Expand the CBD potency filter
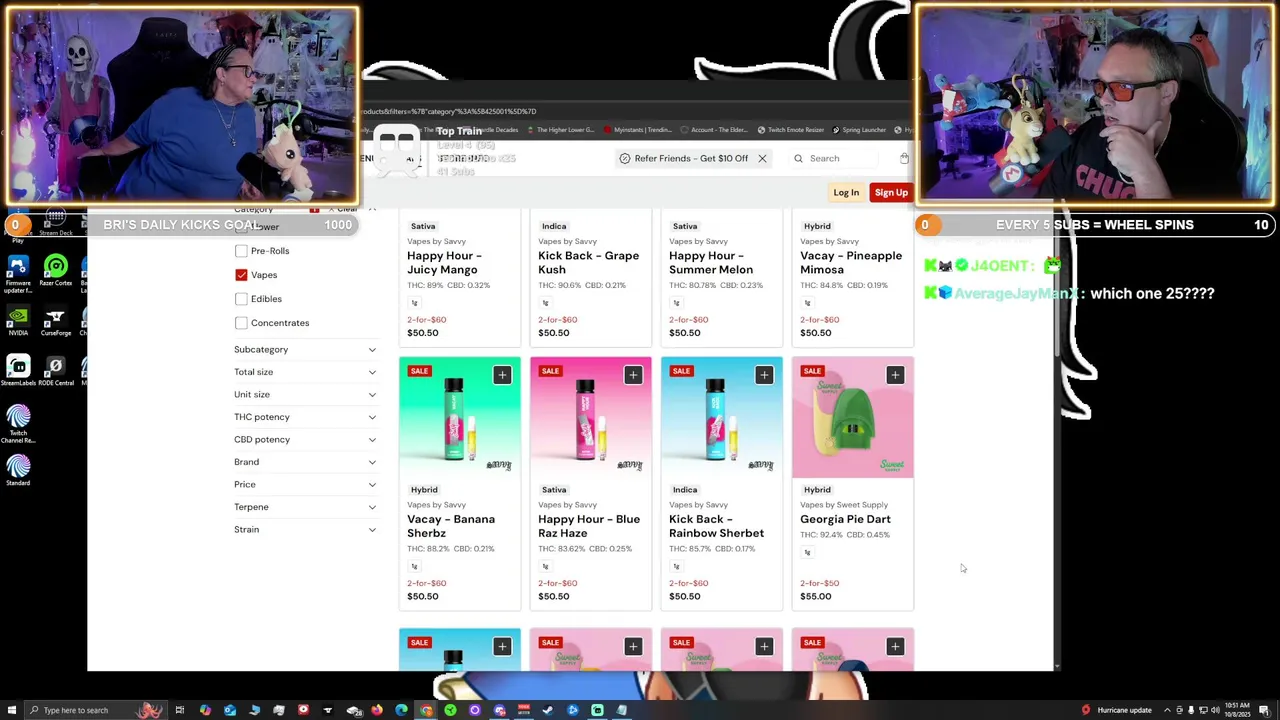1280x720 pixels. click(305, 439)
